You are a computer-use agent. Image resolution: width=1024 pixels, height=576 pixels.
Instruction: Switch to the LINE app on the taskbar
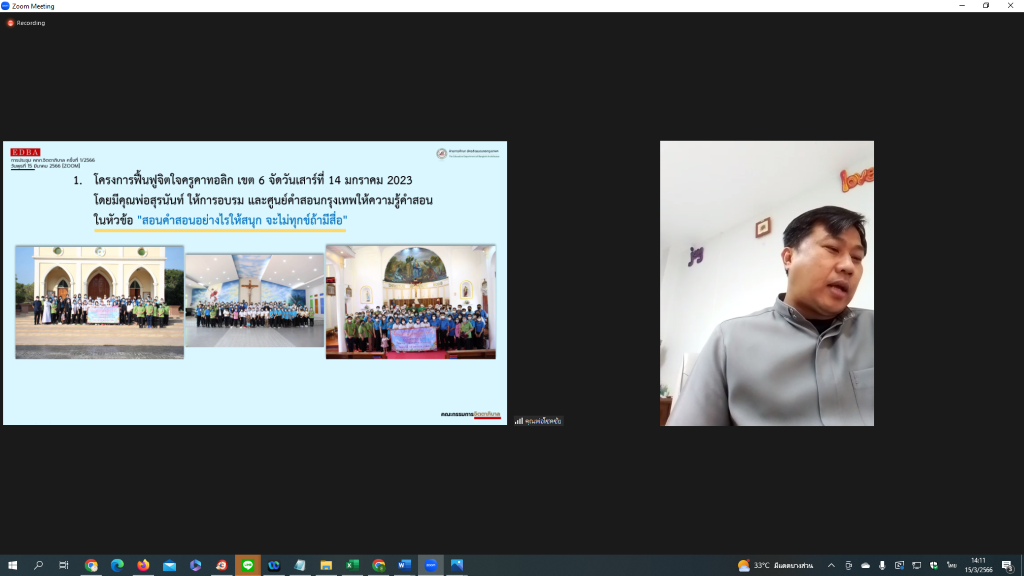pos(248,566)
